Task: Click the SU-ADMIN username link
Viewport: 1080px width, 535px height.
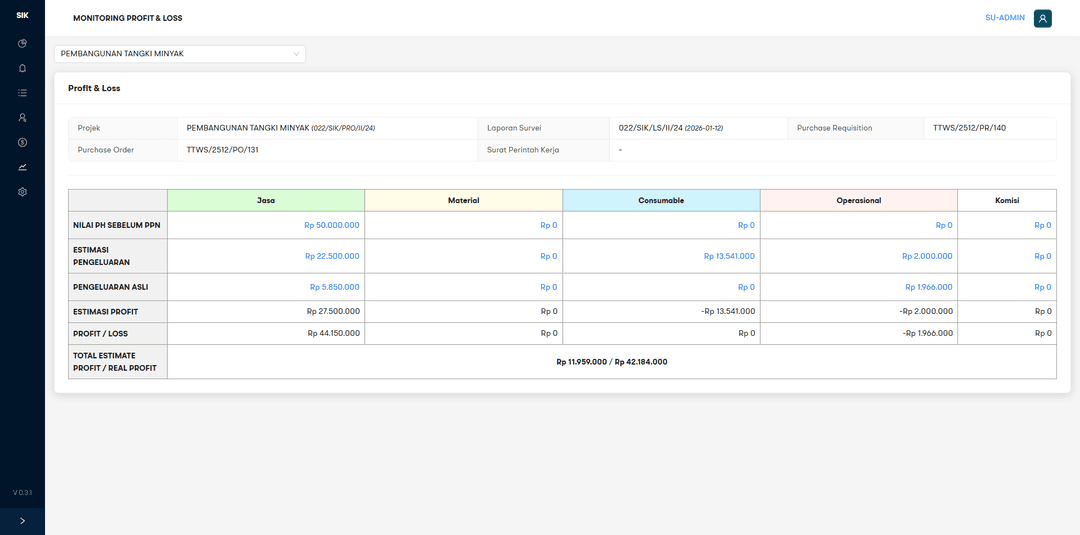Action: pos(1005,18)
